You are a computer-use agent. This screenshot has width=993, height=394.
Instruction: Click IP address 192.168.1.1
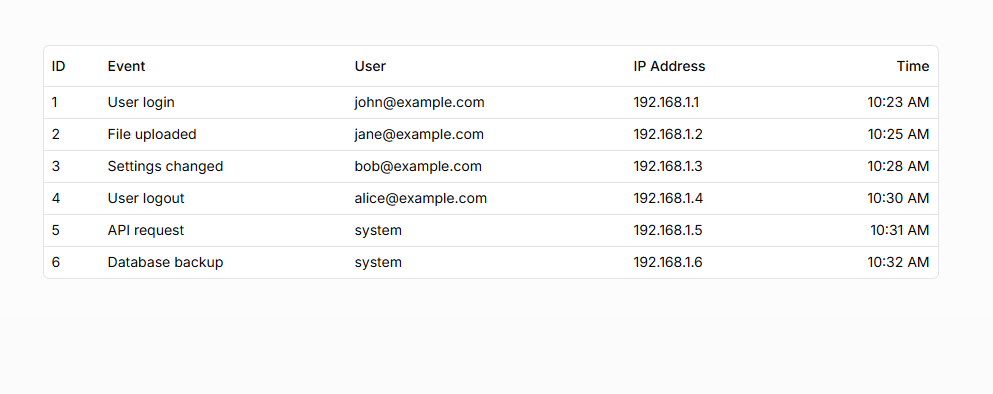pyautogui.click(x=666, y=103)
